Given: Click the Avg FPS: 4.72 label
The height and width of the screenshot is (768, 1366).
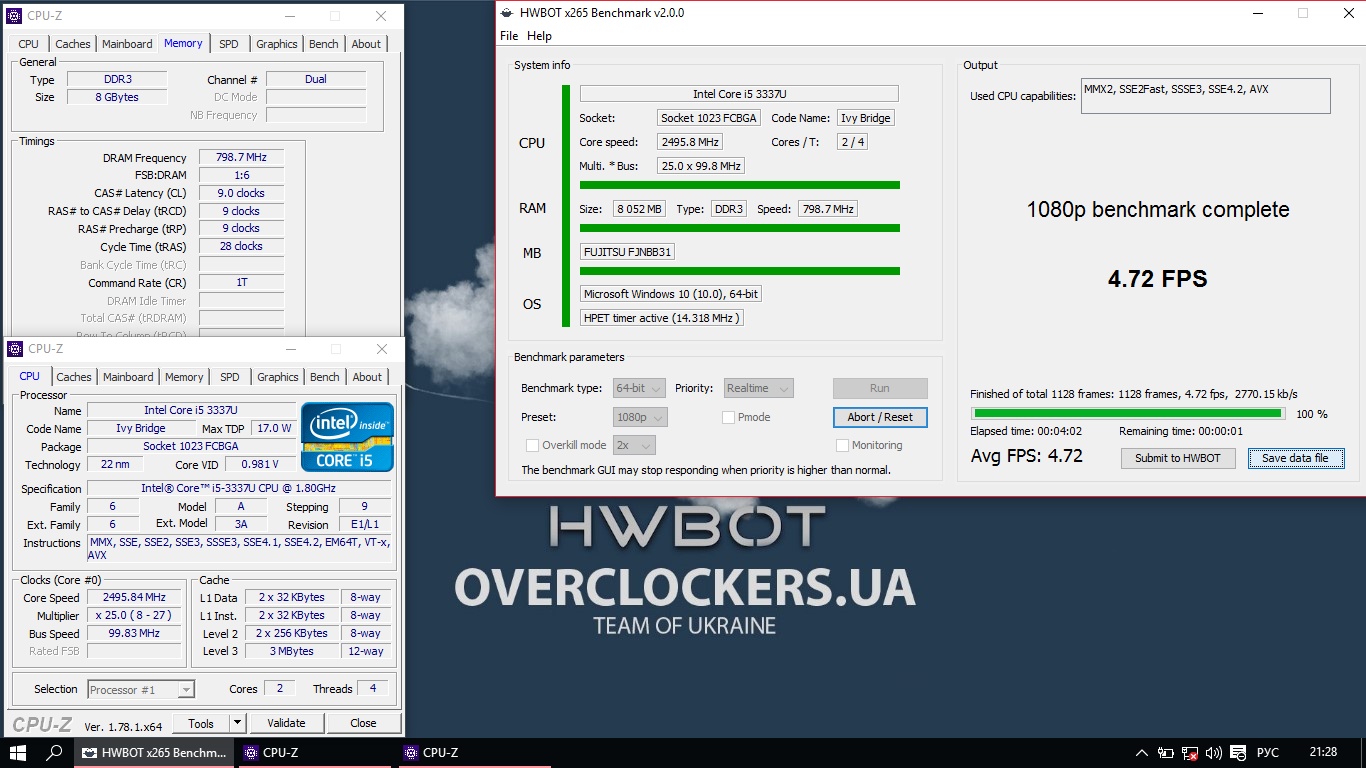Looking at the screenshot, I should point(1027,457).
